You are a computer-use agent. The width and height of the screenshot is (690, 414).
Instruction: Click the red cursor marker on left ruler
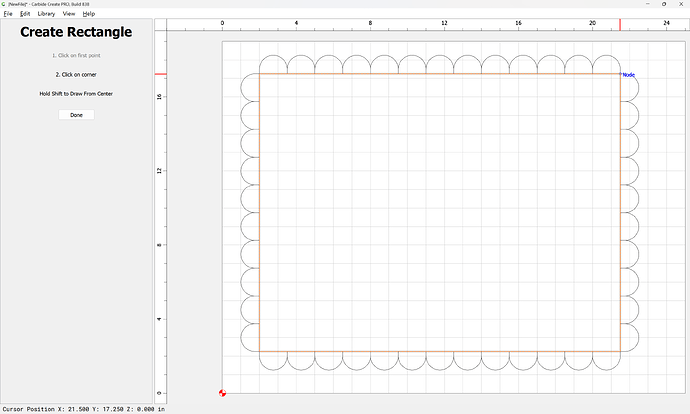coord(160,74)
